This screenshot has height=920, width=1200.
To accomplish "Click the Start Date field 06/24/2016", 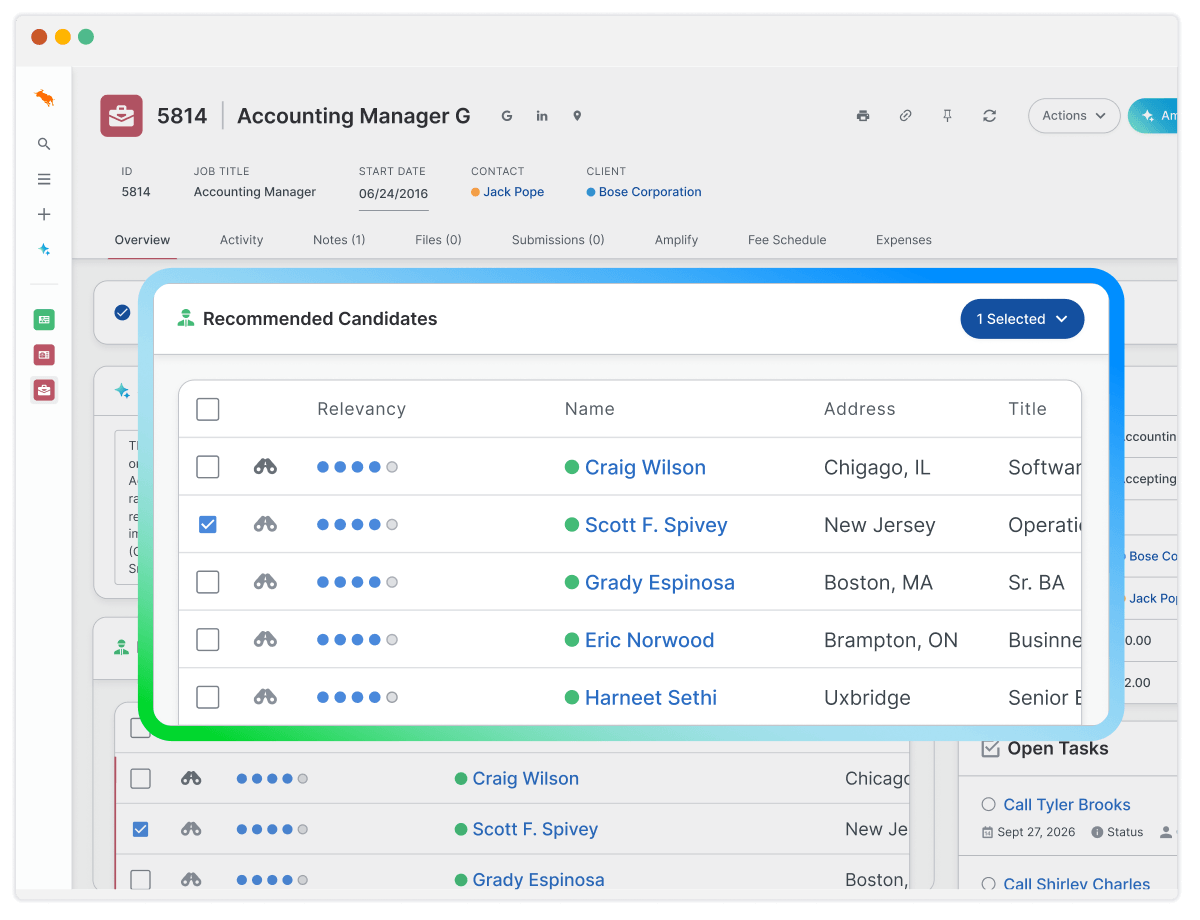I will [x=393, y=193].
